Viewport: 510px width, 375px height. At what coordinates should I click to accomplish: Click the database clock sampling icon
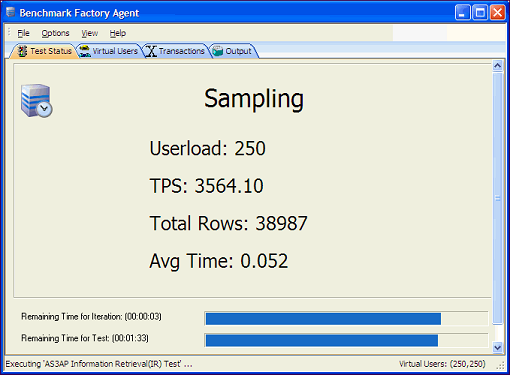pyautogui.click(x=36, y=101)
